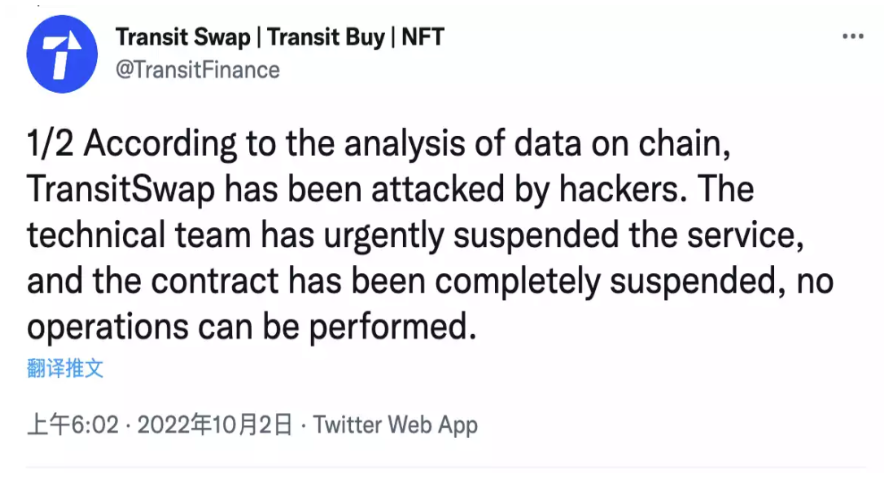The width and height of the screenshot is (890, 482).
Task: Click the '1/2' thread marker starting the tweet
Action: tap(50, 143)
